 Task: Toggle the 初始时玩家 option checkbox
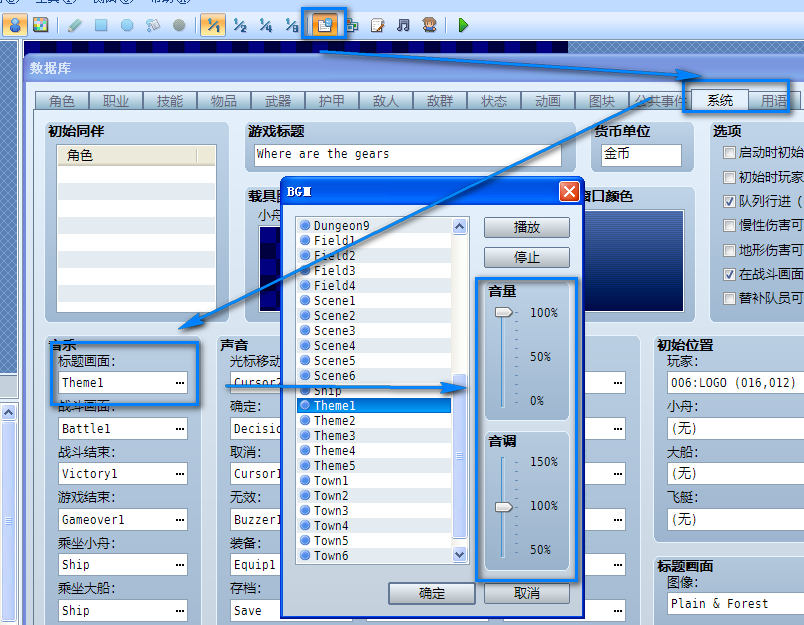[x=729, y=177]
